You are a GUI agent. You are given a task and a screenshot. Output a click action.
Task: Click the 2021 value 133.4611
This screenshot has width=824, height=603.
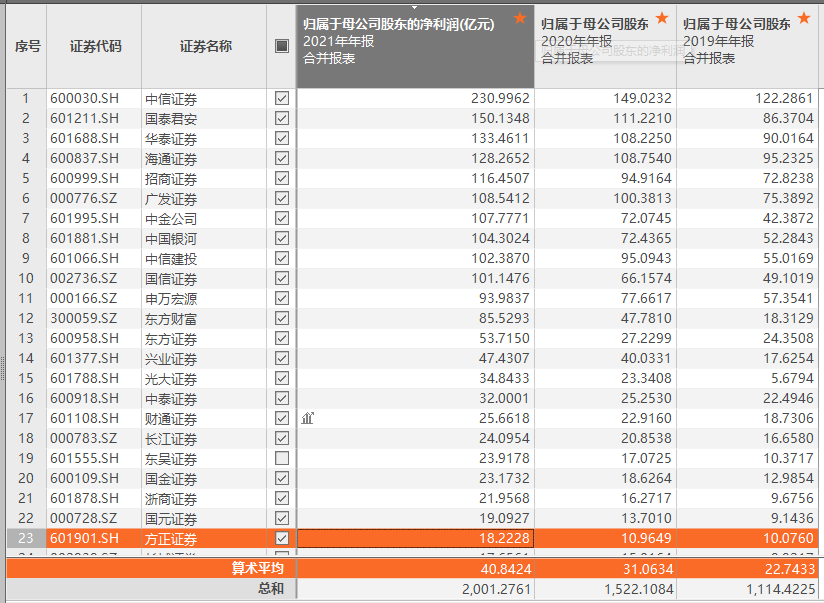point(500,138)
